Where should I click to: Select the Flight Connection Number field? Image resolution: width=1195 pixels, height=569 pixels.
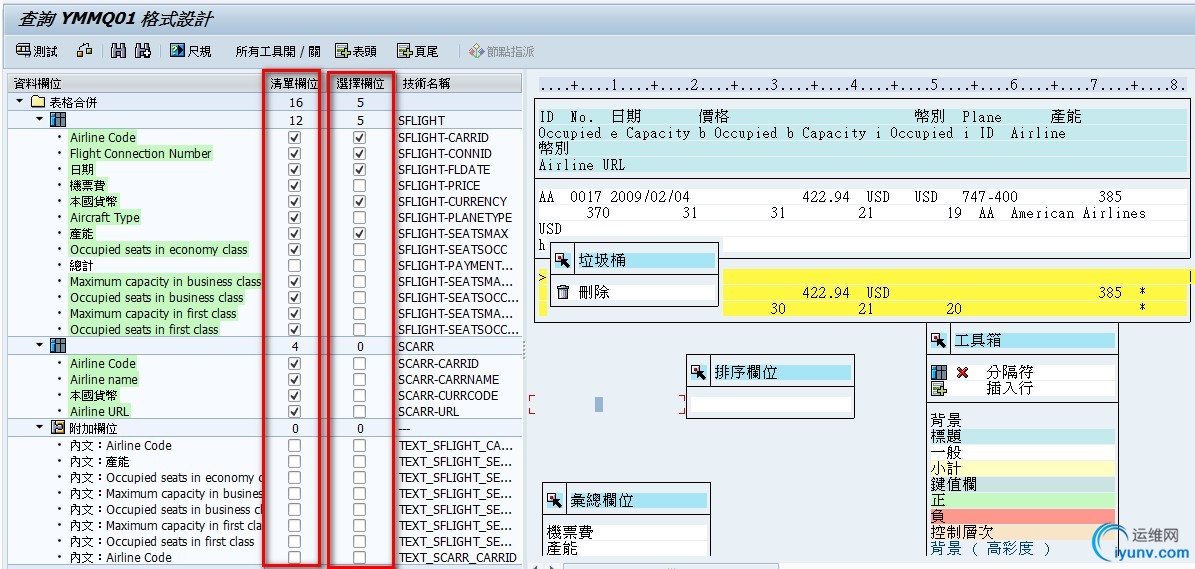(x=140, y=154)
